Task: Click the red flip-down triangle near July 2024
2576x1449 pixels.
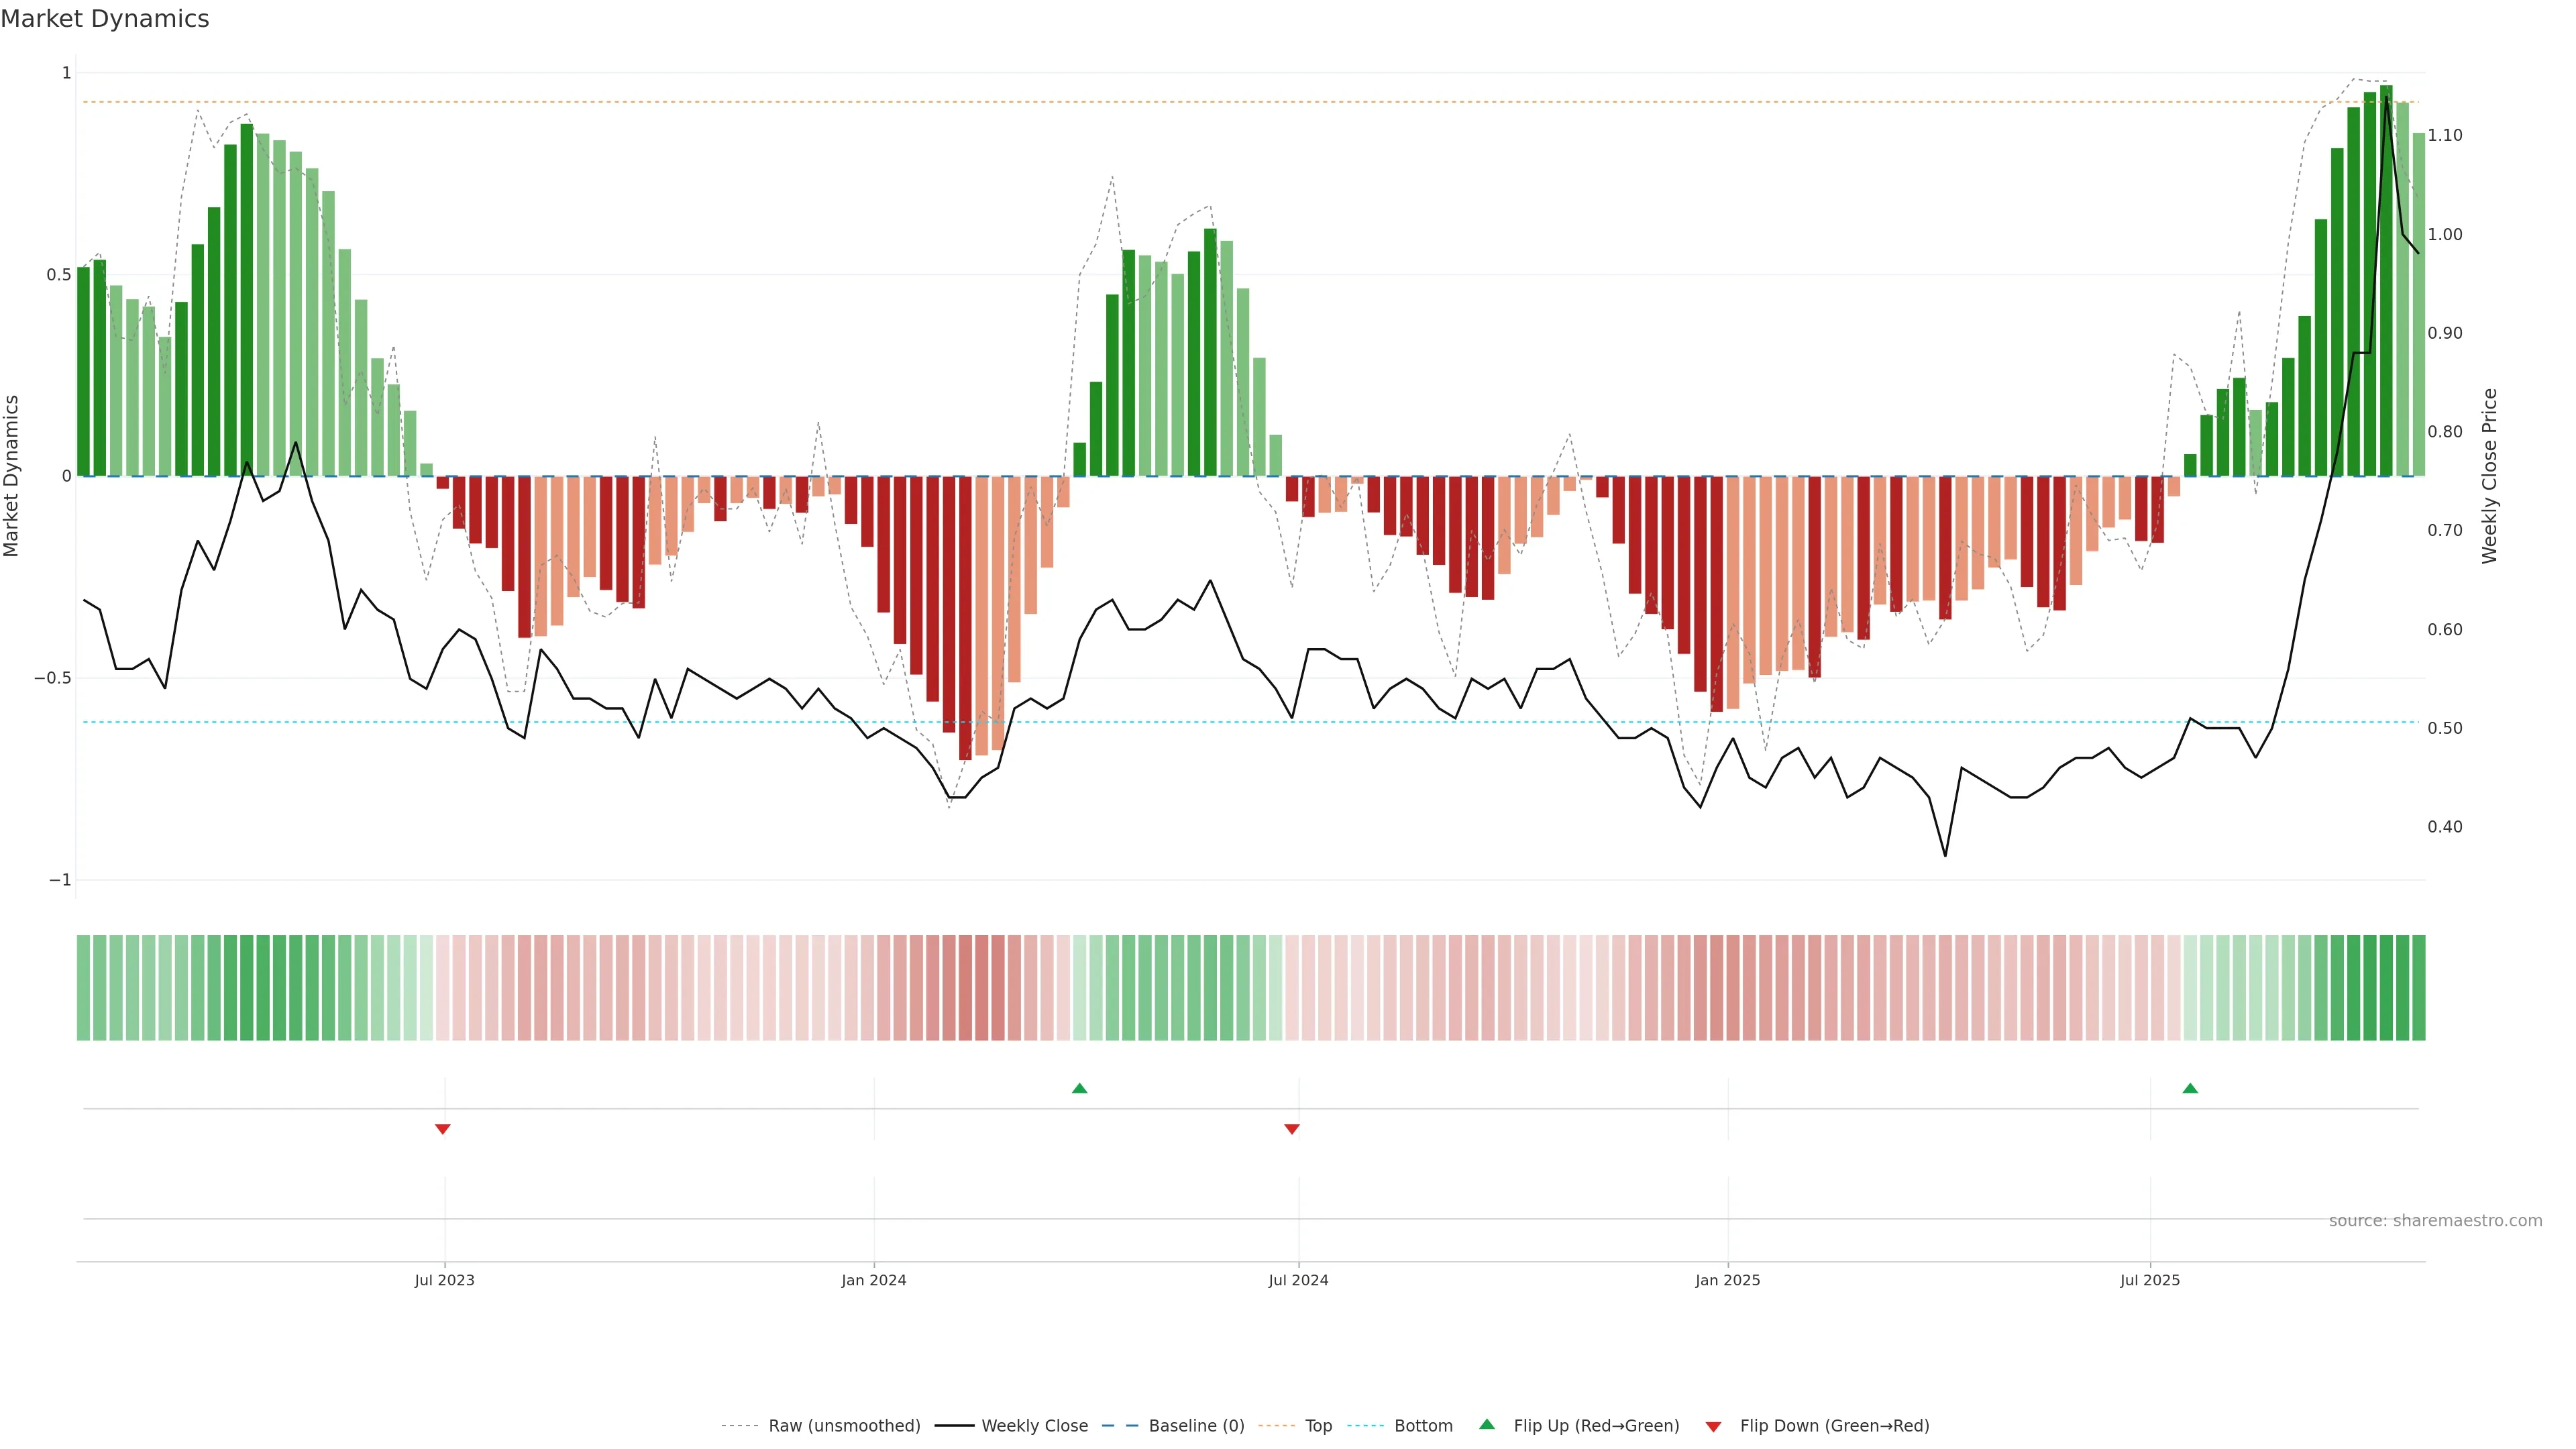Action: (x=1292, y=1129)
